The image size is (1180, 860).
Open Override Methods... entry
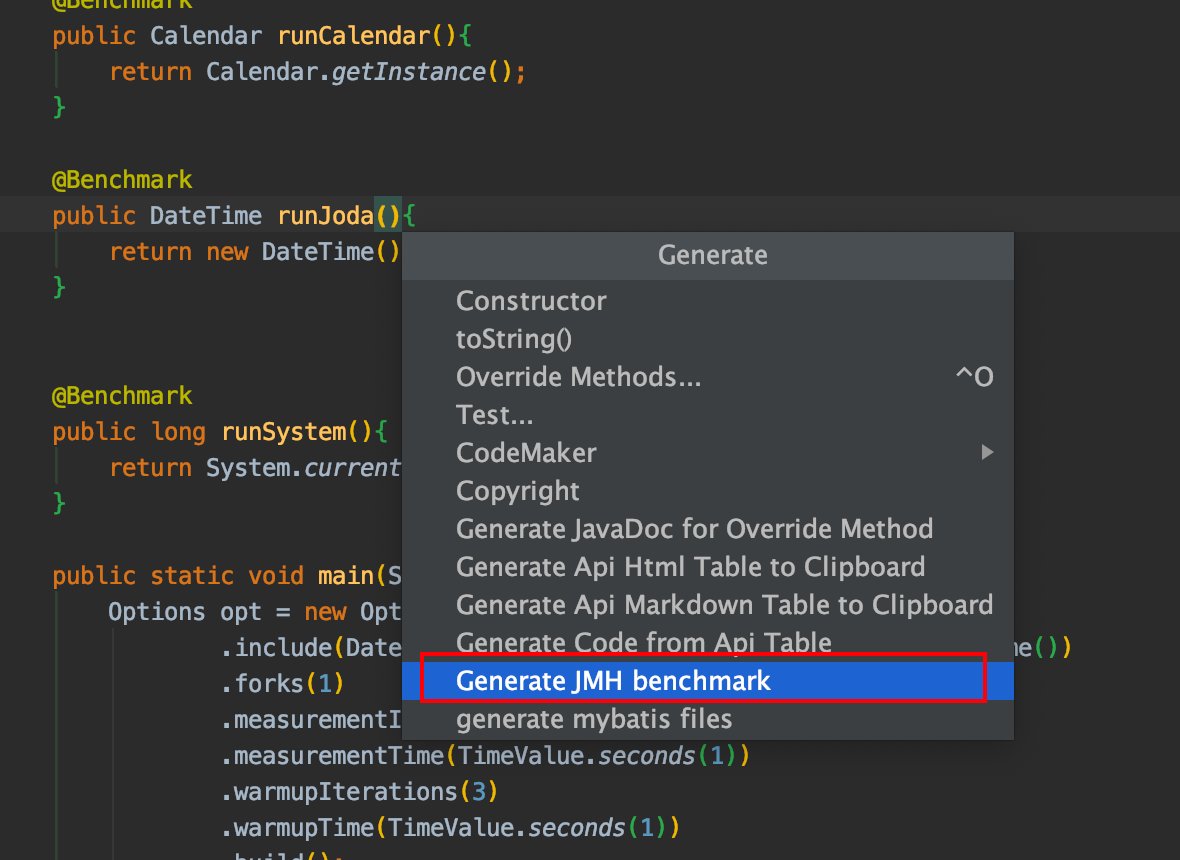coord(707,377)
